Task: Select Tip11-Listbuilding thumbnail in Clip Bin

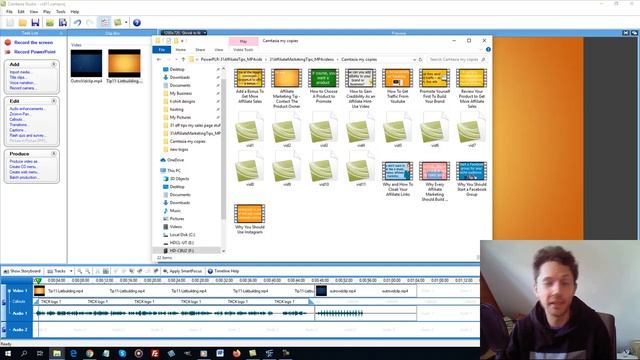Action: click(x=124, y=63)
